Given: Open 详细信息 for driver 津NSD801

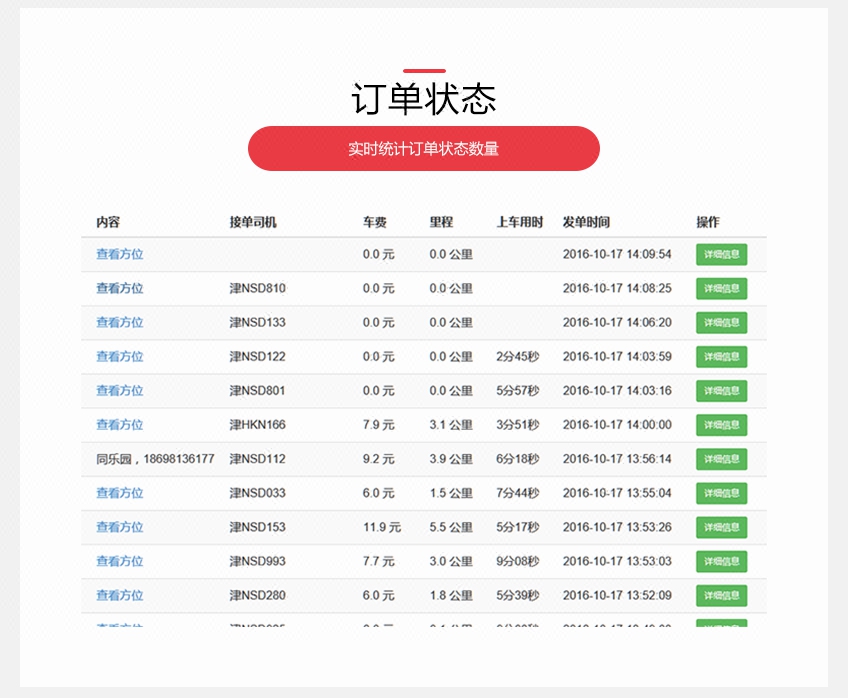Looking at the screenshot, I should click(721, 391).
